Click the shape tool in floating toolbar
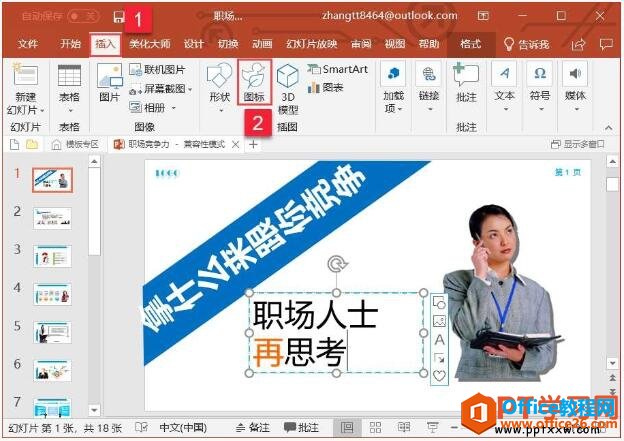Image resolution: width=624 pixels, height=441 pixels. coord(439,304)
